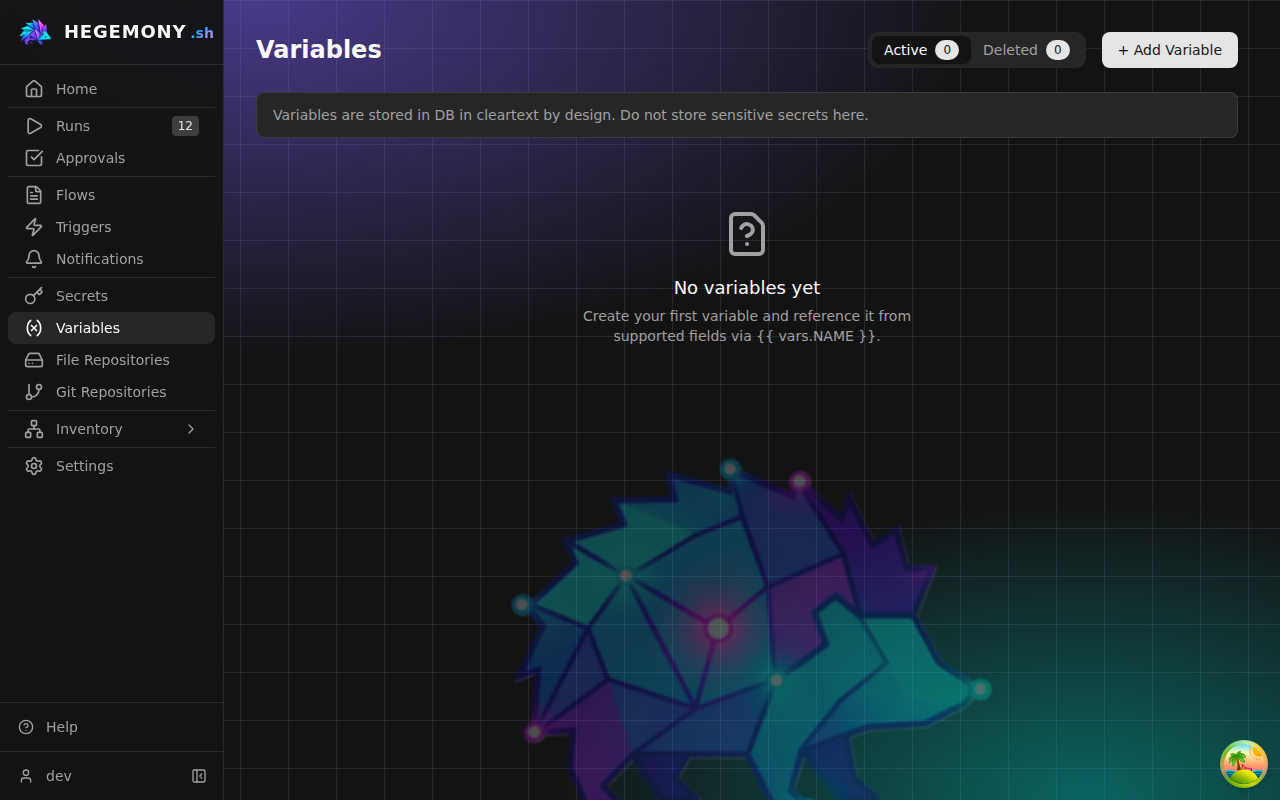The height and width of the screenshot is (800, 1280).
Task: Open the Home page
Action: click(111, 89)
